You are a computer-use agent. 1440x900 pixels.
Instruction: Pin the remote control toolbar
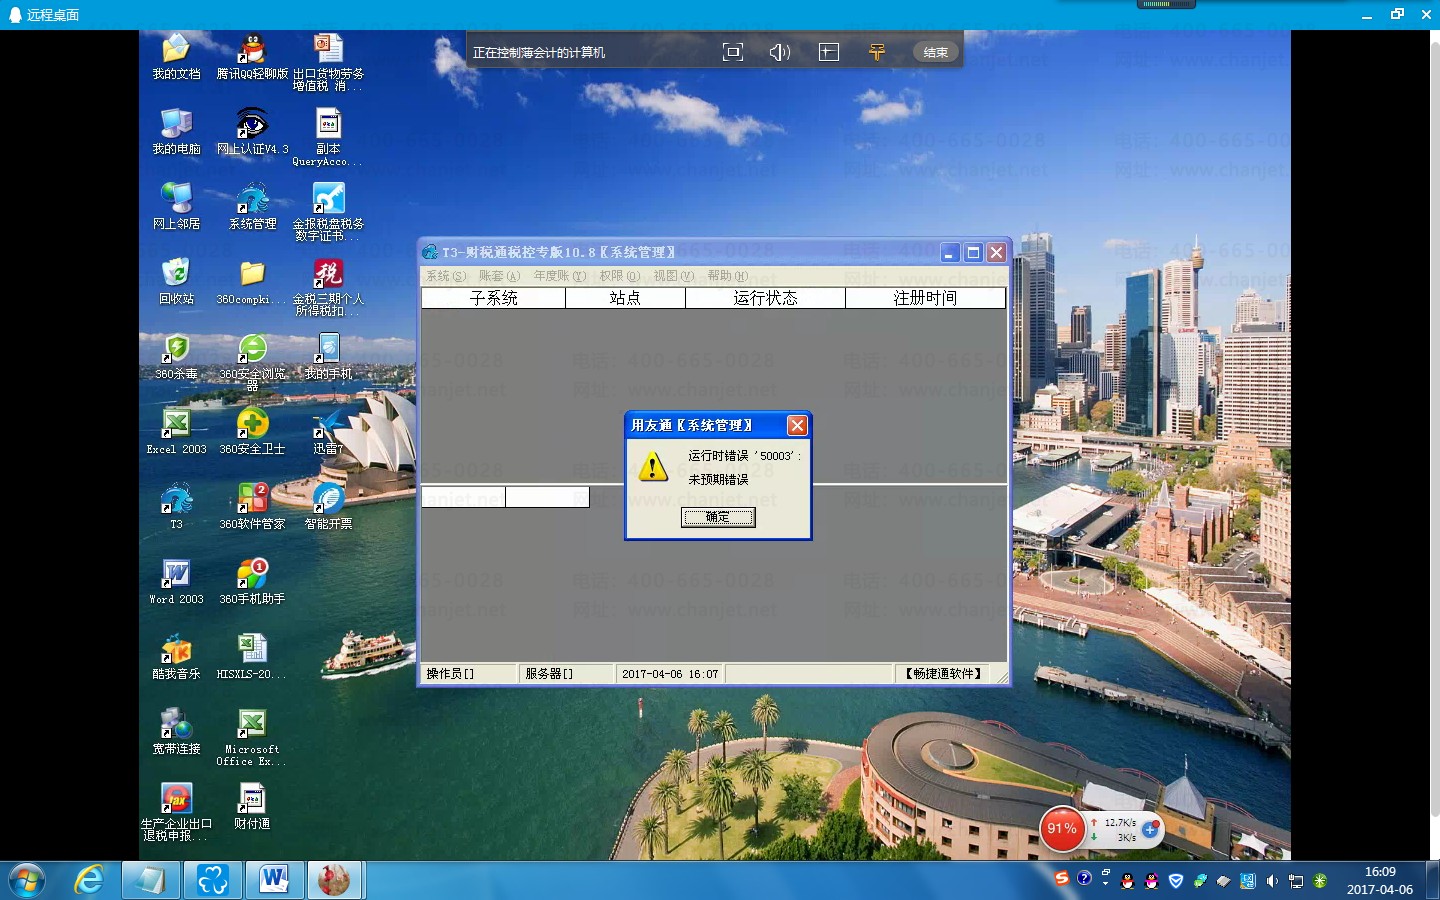click(877, 52)
